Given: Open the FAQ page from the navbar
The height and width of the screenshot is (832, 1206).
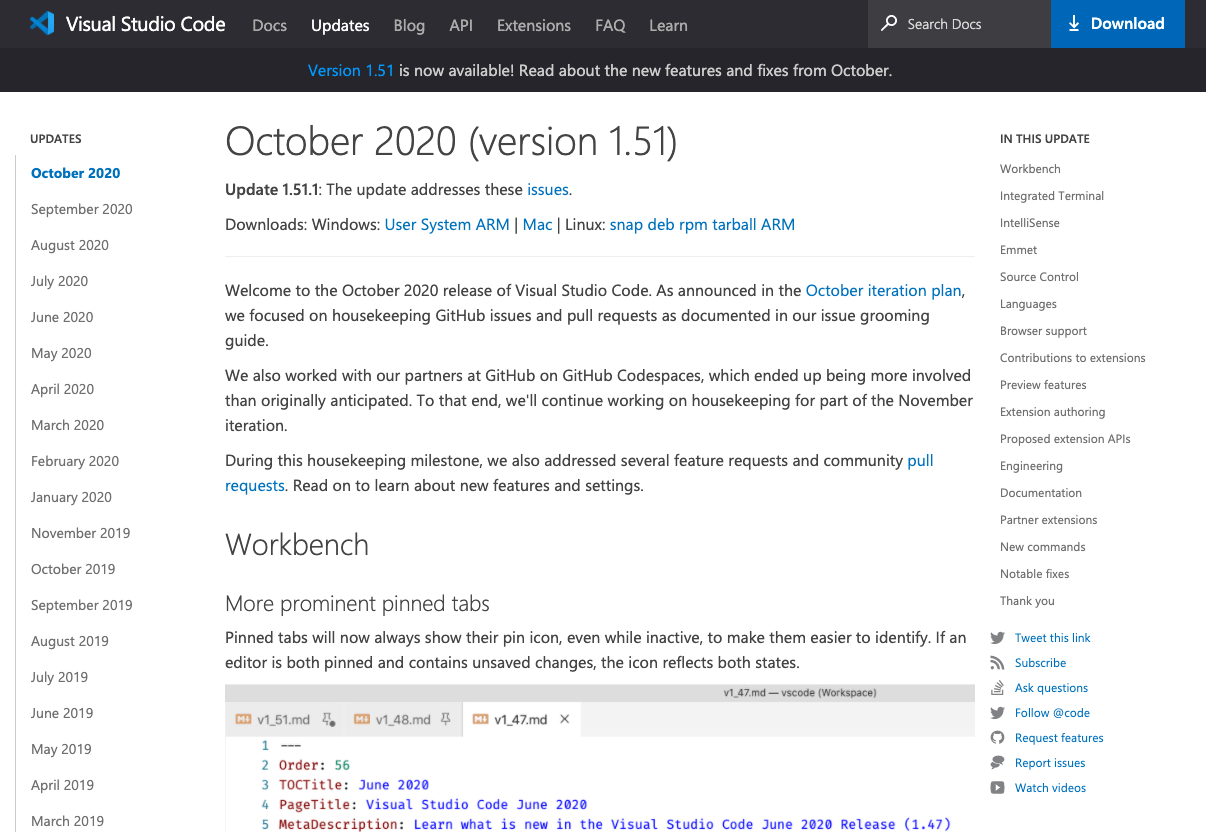Looking at the screenshot, I should (610, 25).
